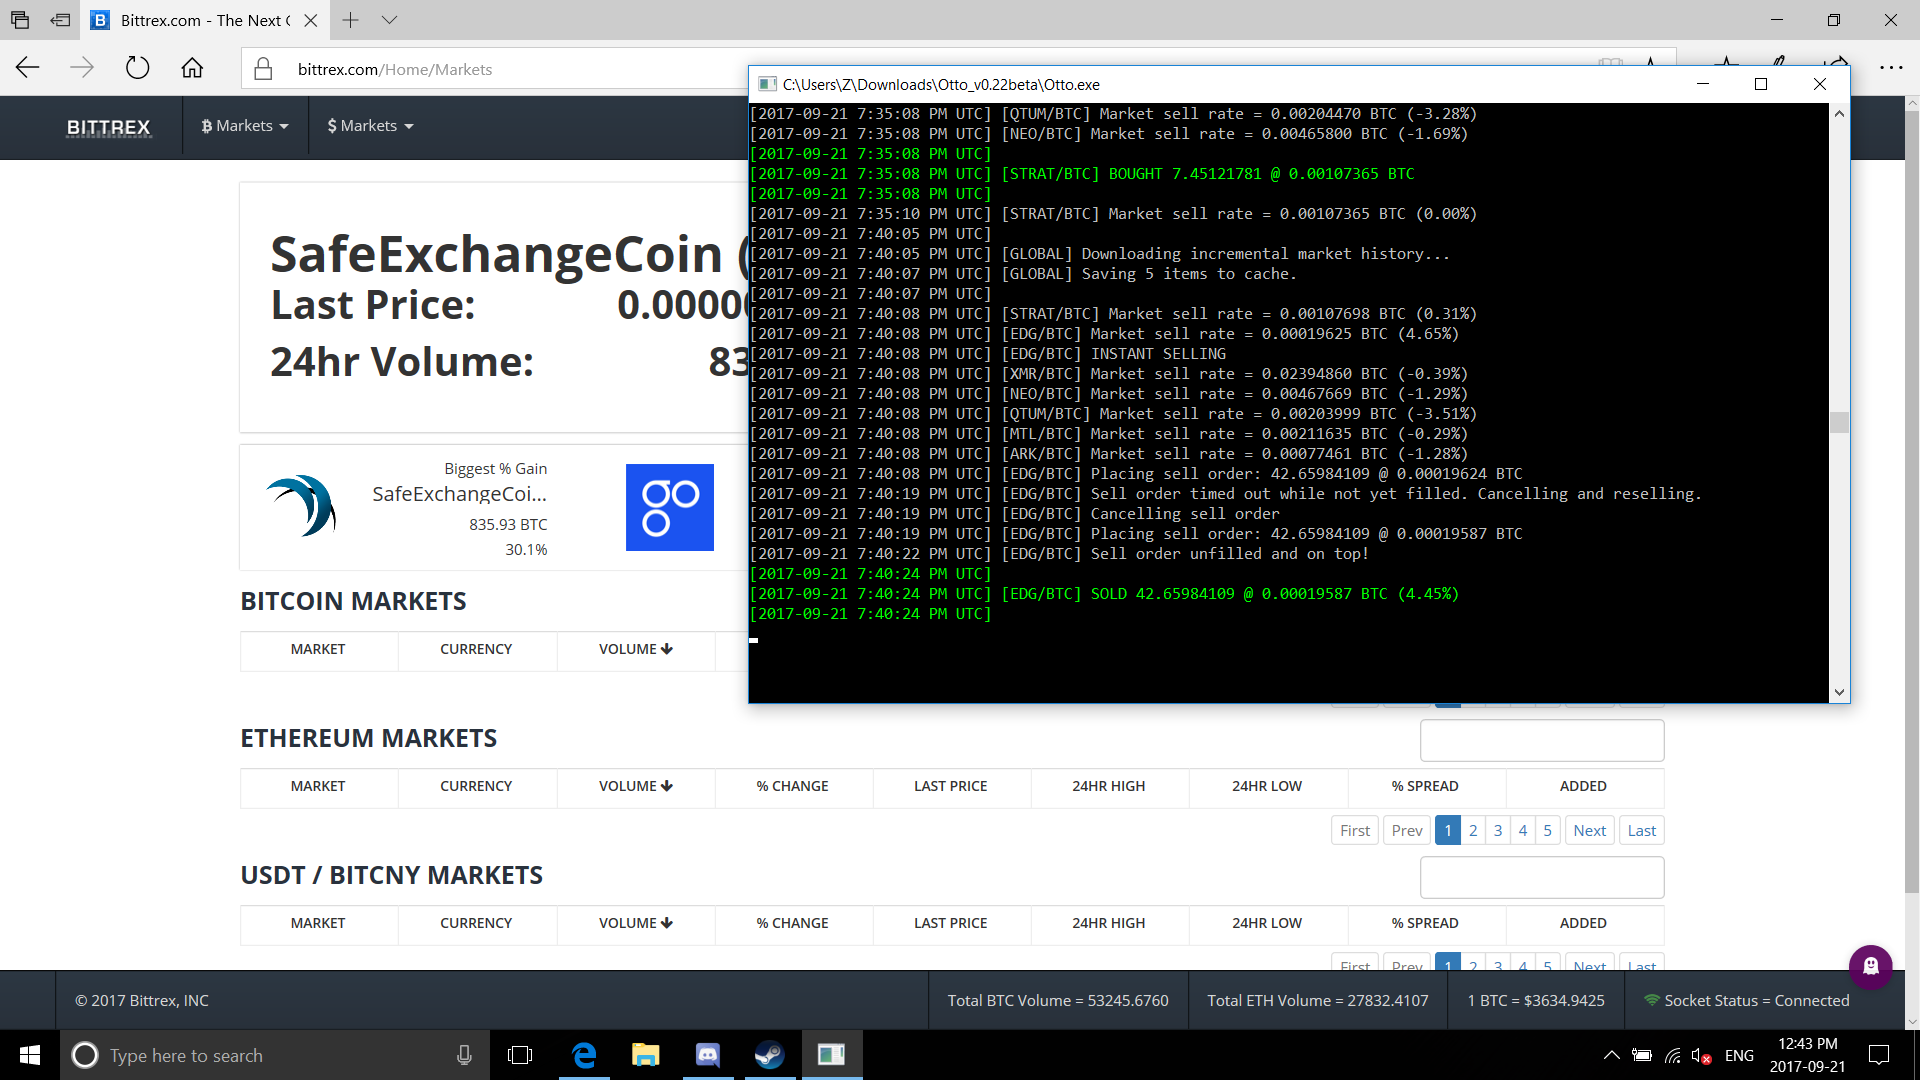This screenshot has width=1920, height=1080.
Task: Activate Cortana microphone
Action: (464, 1055)
